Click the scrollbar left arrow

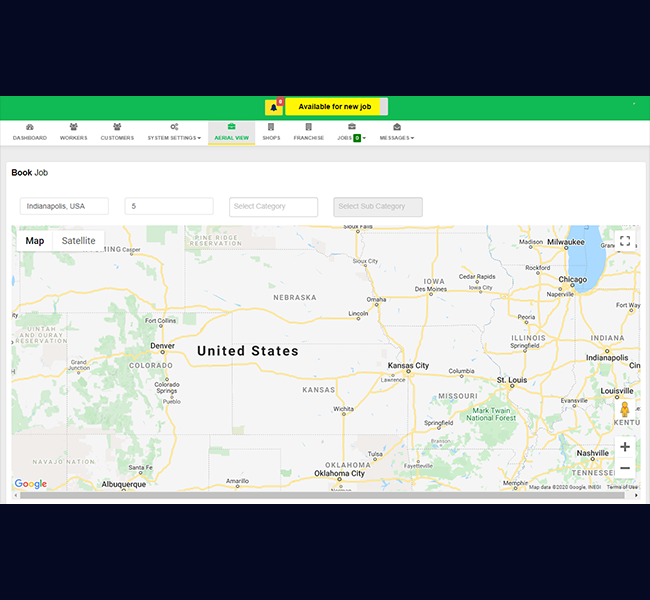(16, 496)
